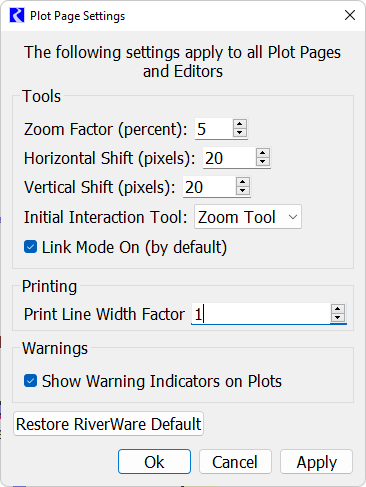
Task: Decrease Print Line Width Factor
Action: [338, 318]
